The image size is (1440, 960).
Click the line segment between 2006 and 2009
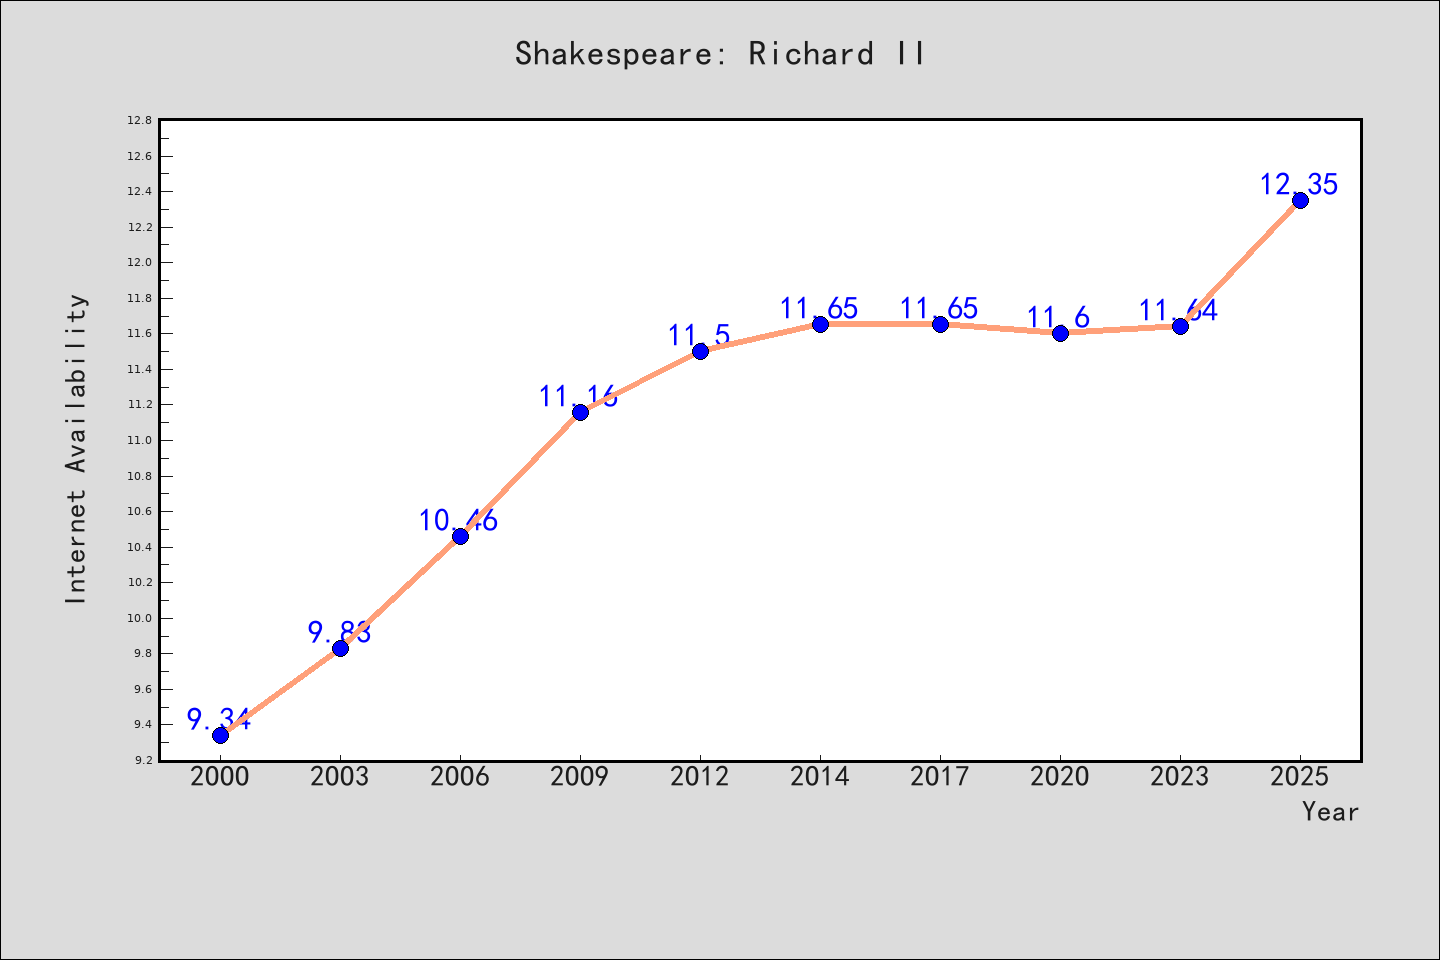tap(520, 474)
